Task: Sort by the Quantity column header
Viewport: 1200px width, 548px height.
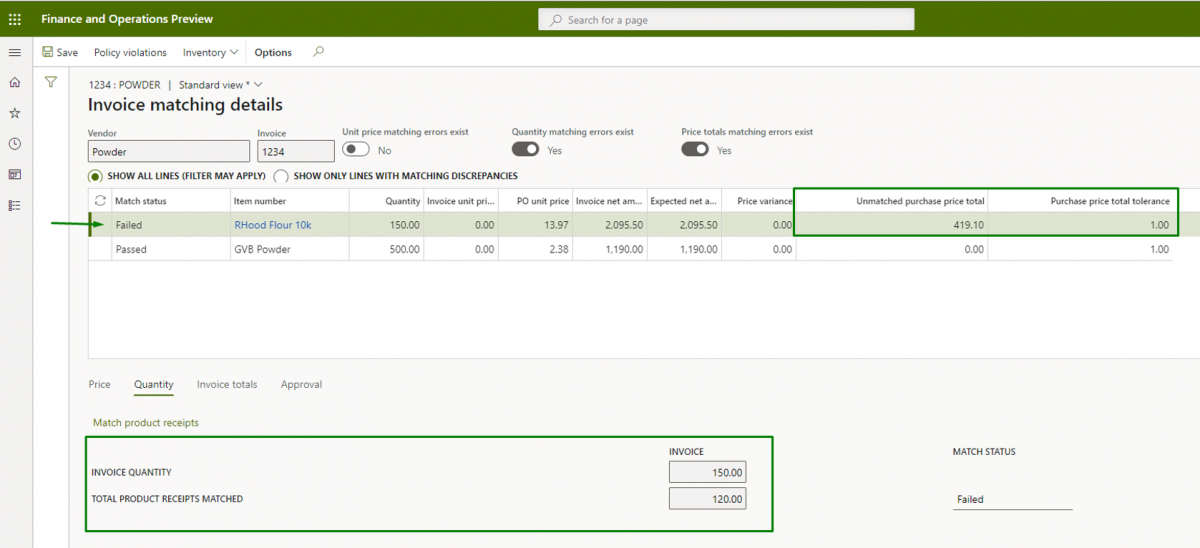Action: pyautogui.click(x=386, y=201)
